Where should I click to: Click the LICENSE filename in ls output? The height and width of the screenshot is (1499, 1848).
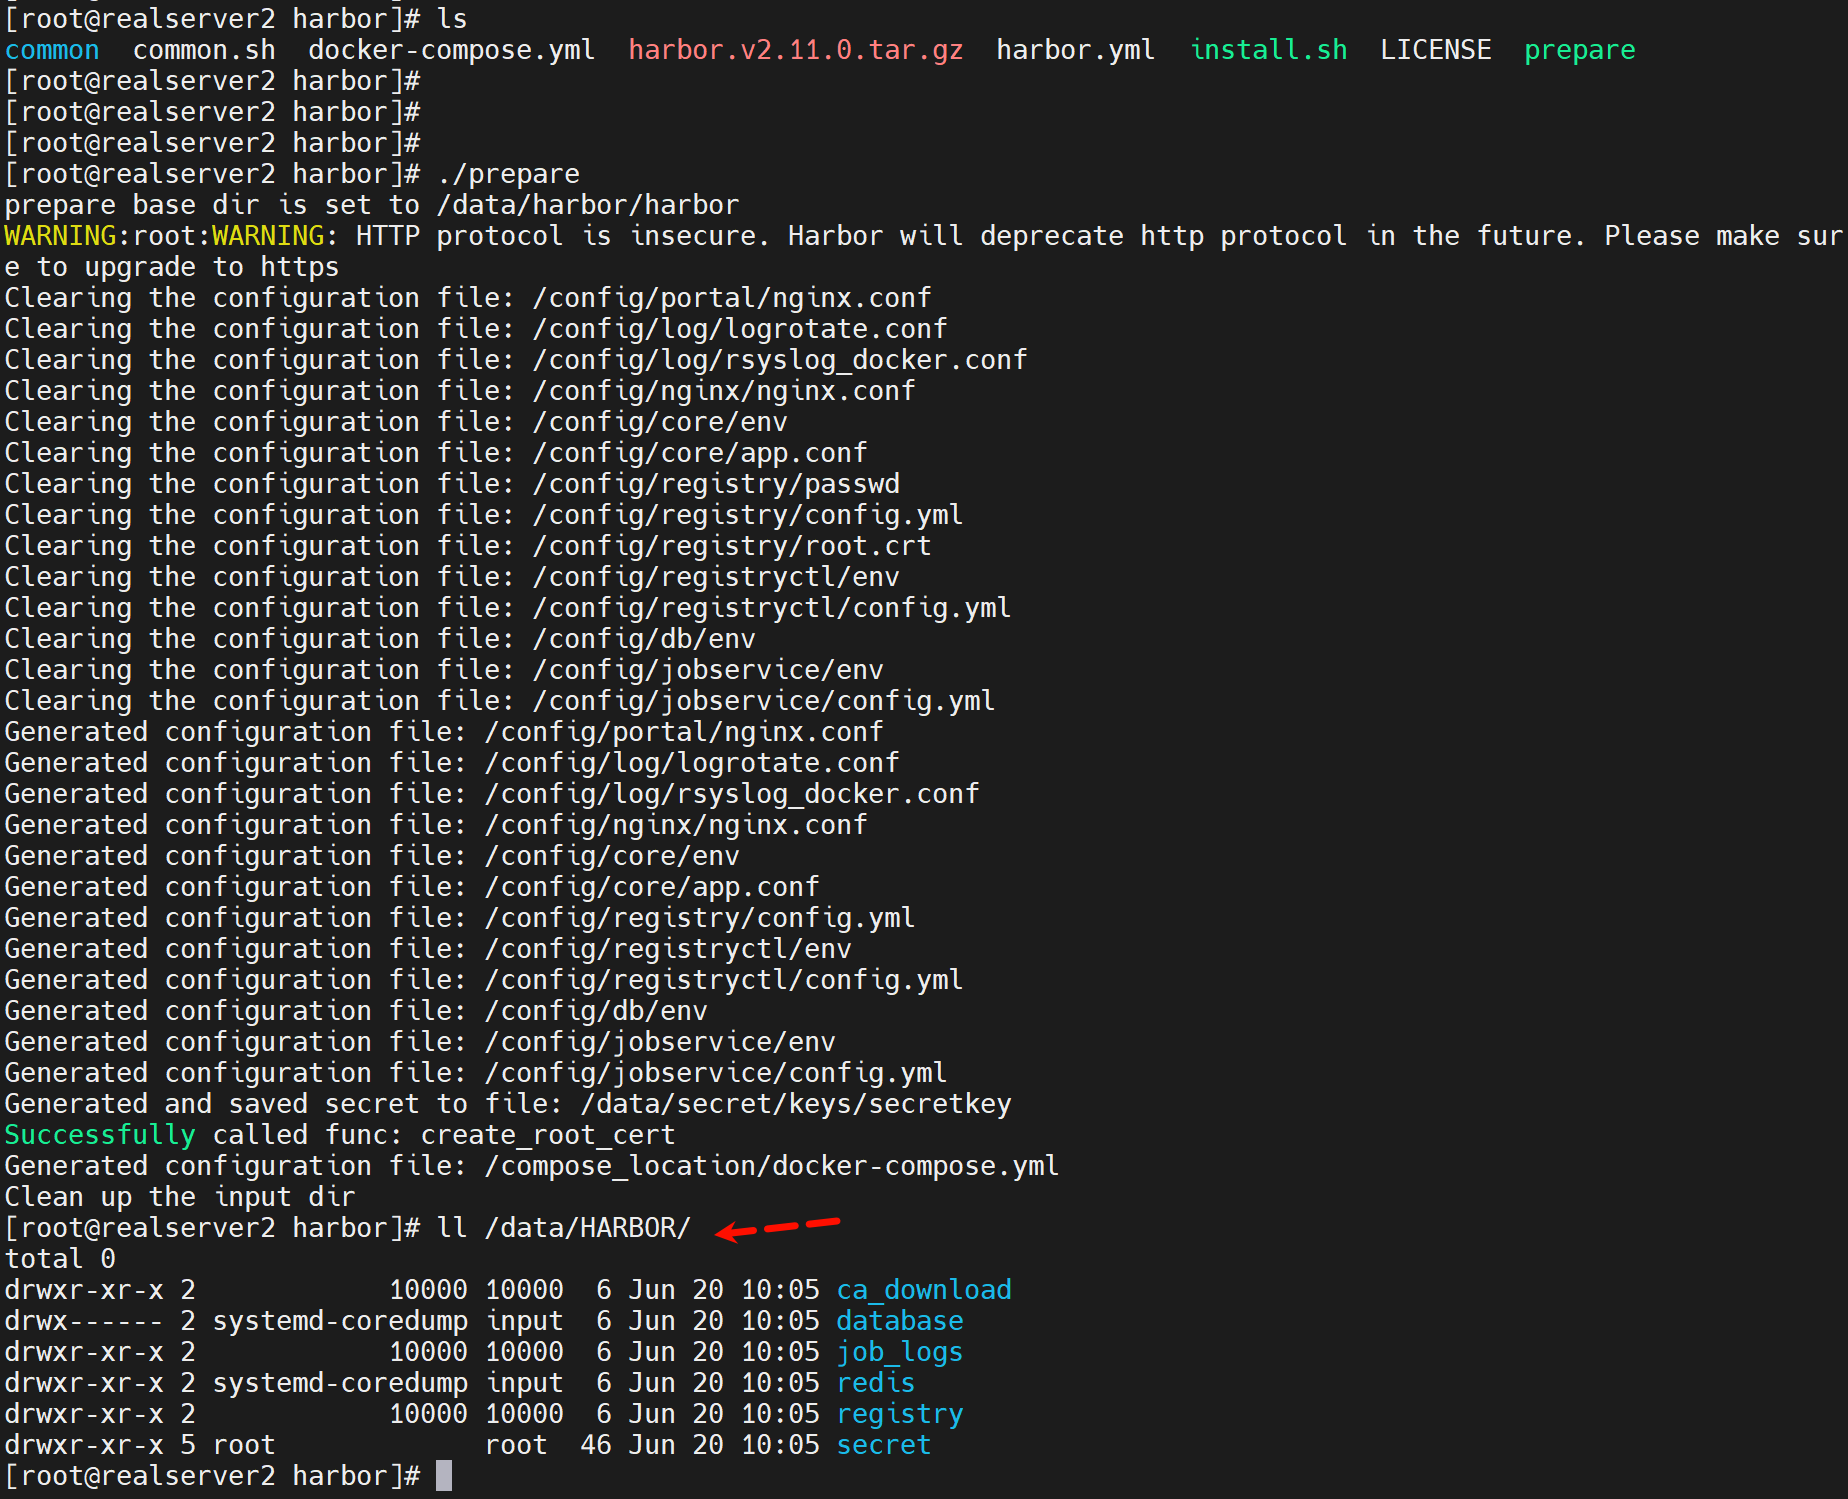[x=1435, y=50]
